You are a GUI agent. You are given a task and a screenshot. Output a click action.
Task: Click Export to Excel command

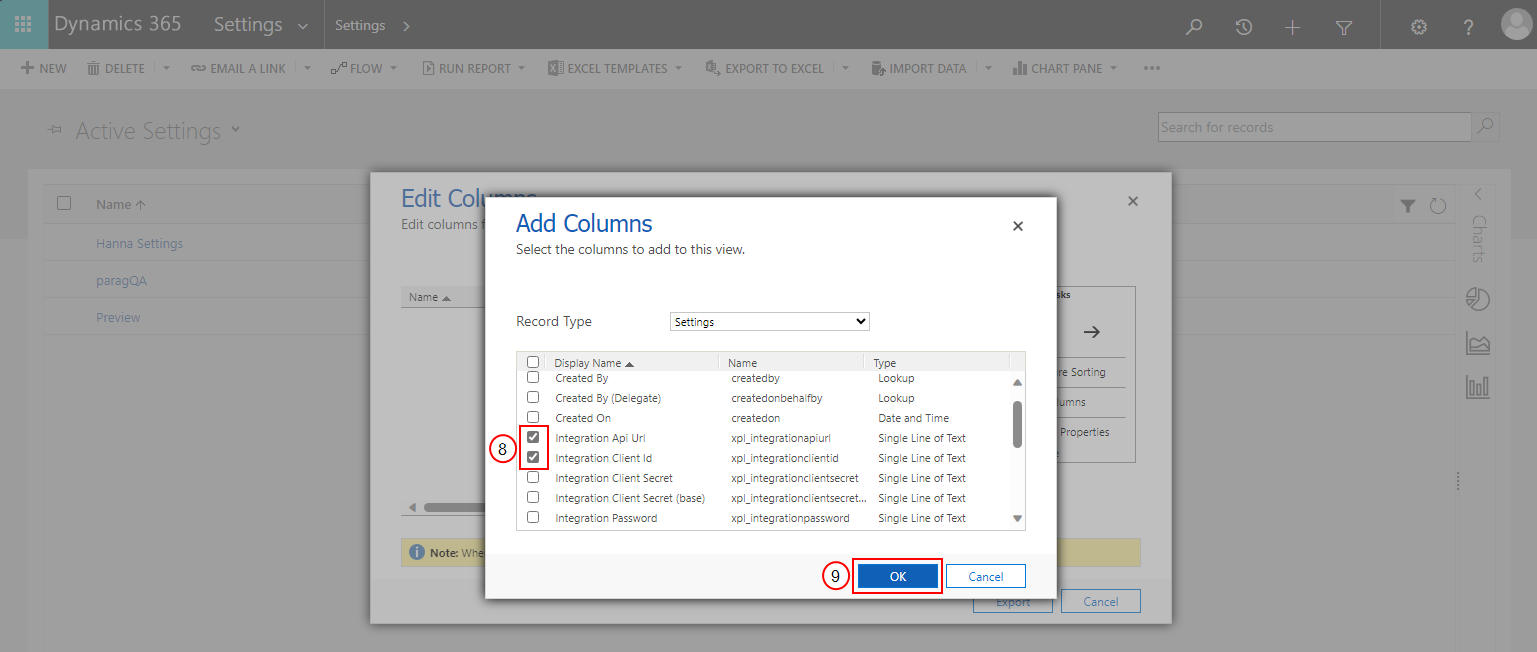click(x=764, y=68)
